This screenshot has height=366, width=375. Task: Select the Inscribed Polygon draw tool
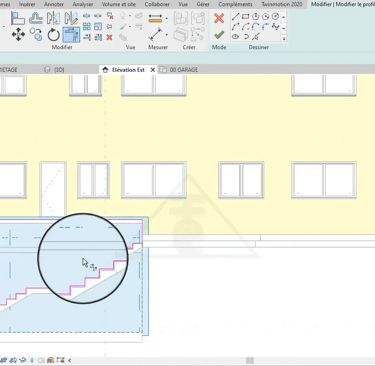pyautogui.click(x=256, y=16)
